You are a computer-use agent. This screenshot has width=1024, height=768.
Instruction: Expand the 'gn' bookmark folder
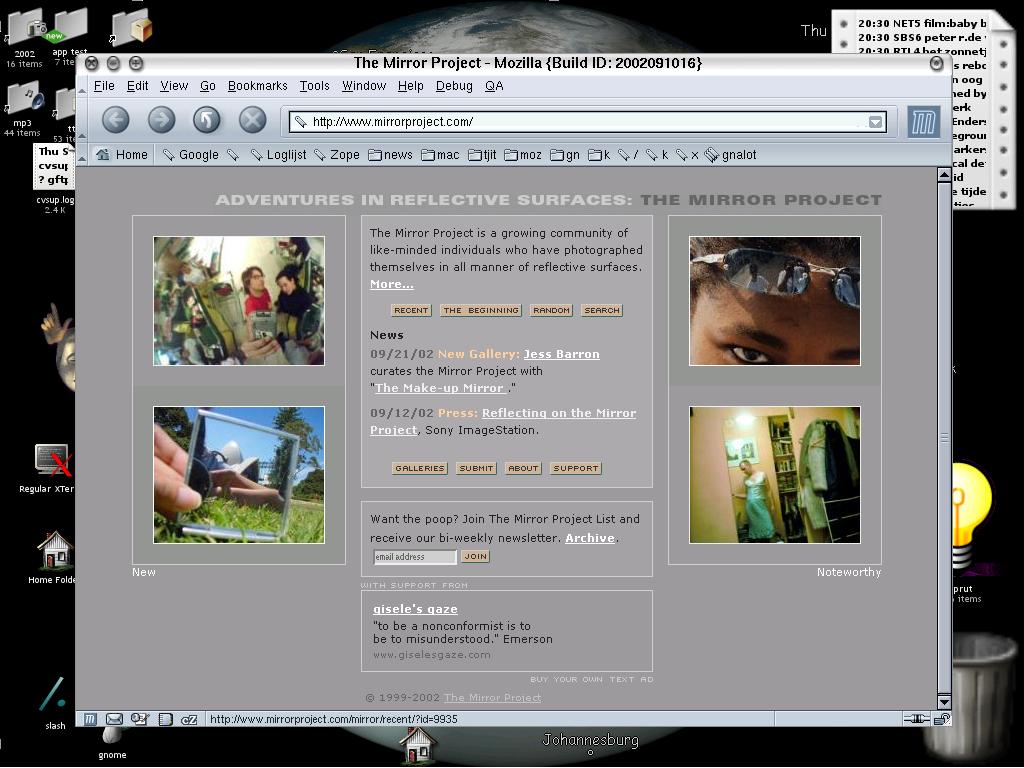[x=565, y=155]
